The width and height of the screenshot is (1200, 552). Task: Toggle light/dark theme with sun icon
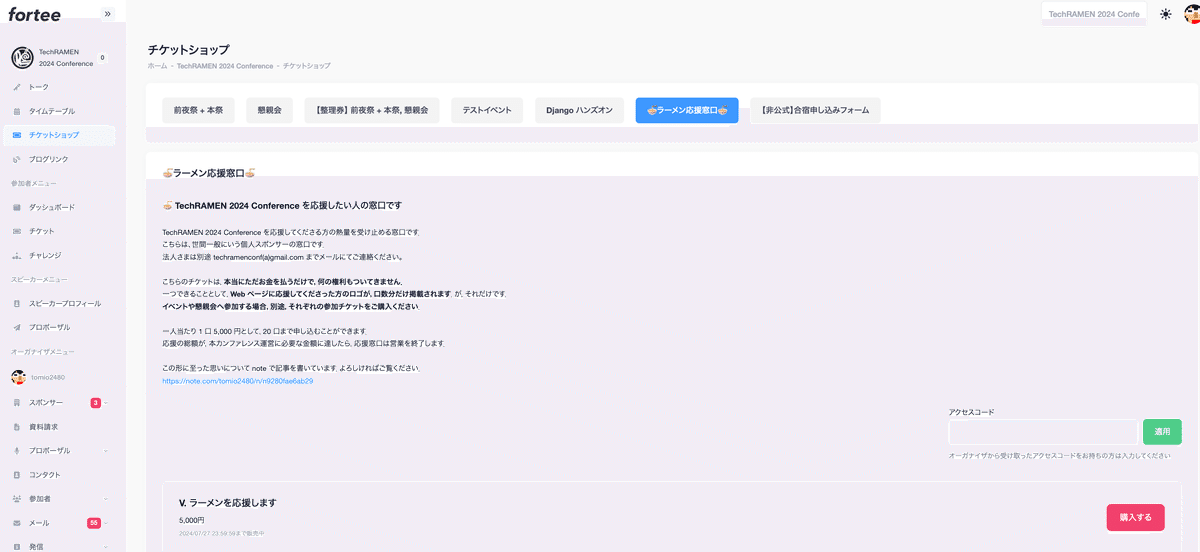[1166, 14]
